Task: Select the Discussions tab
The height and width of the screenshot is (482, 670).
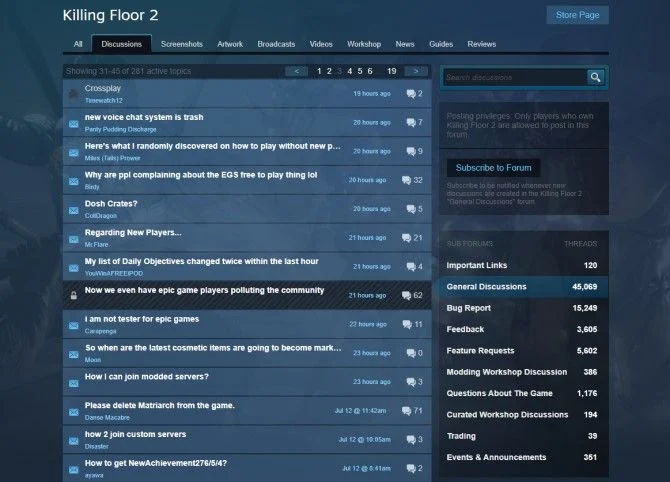Action: tap(121, 44)
